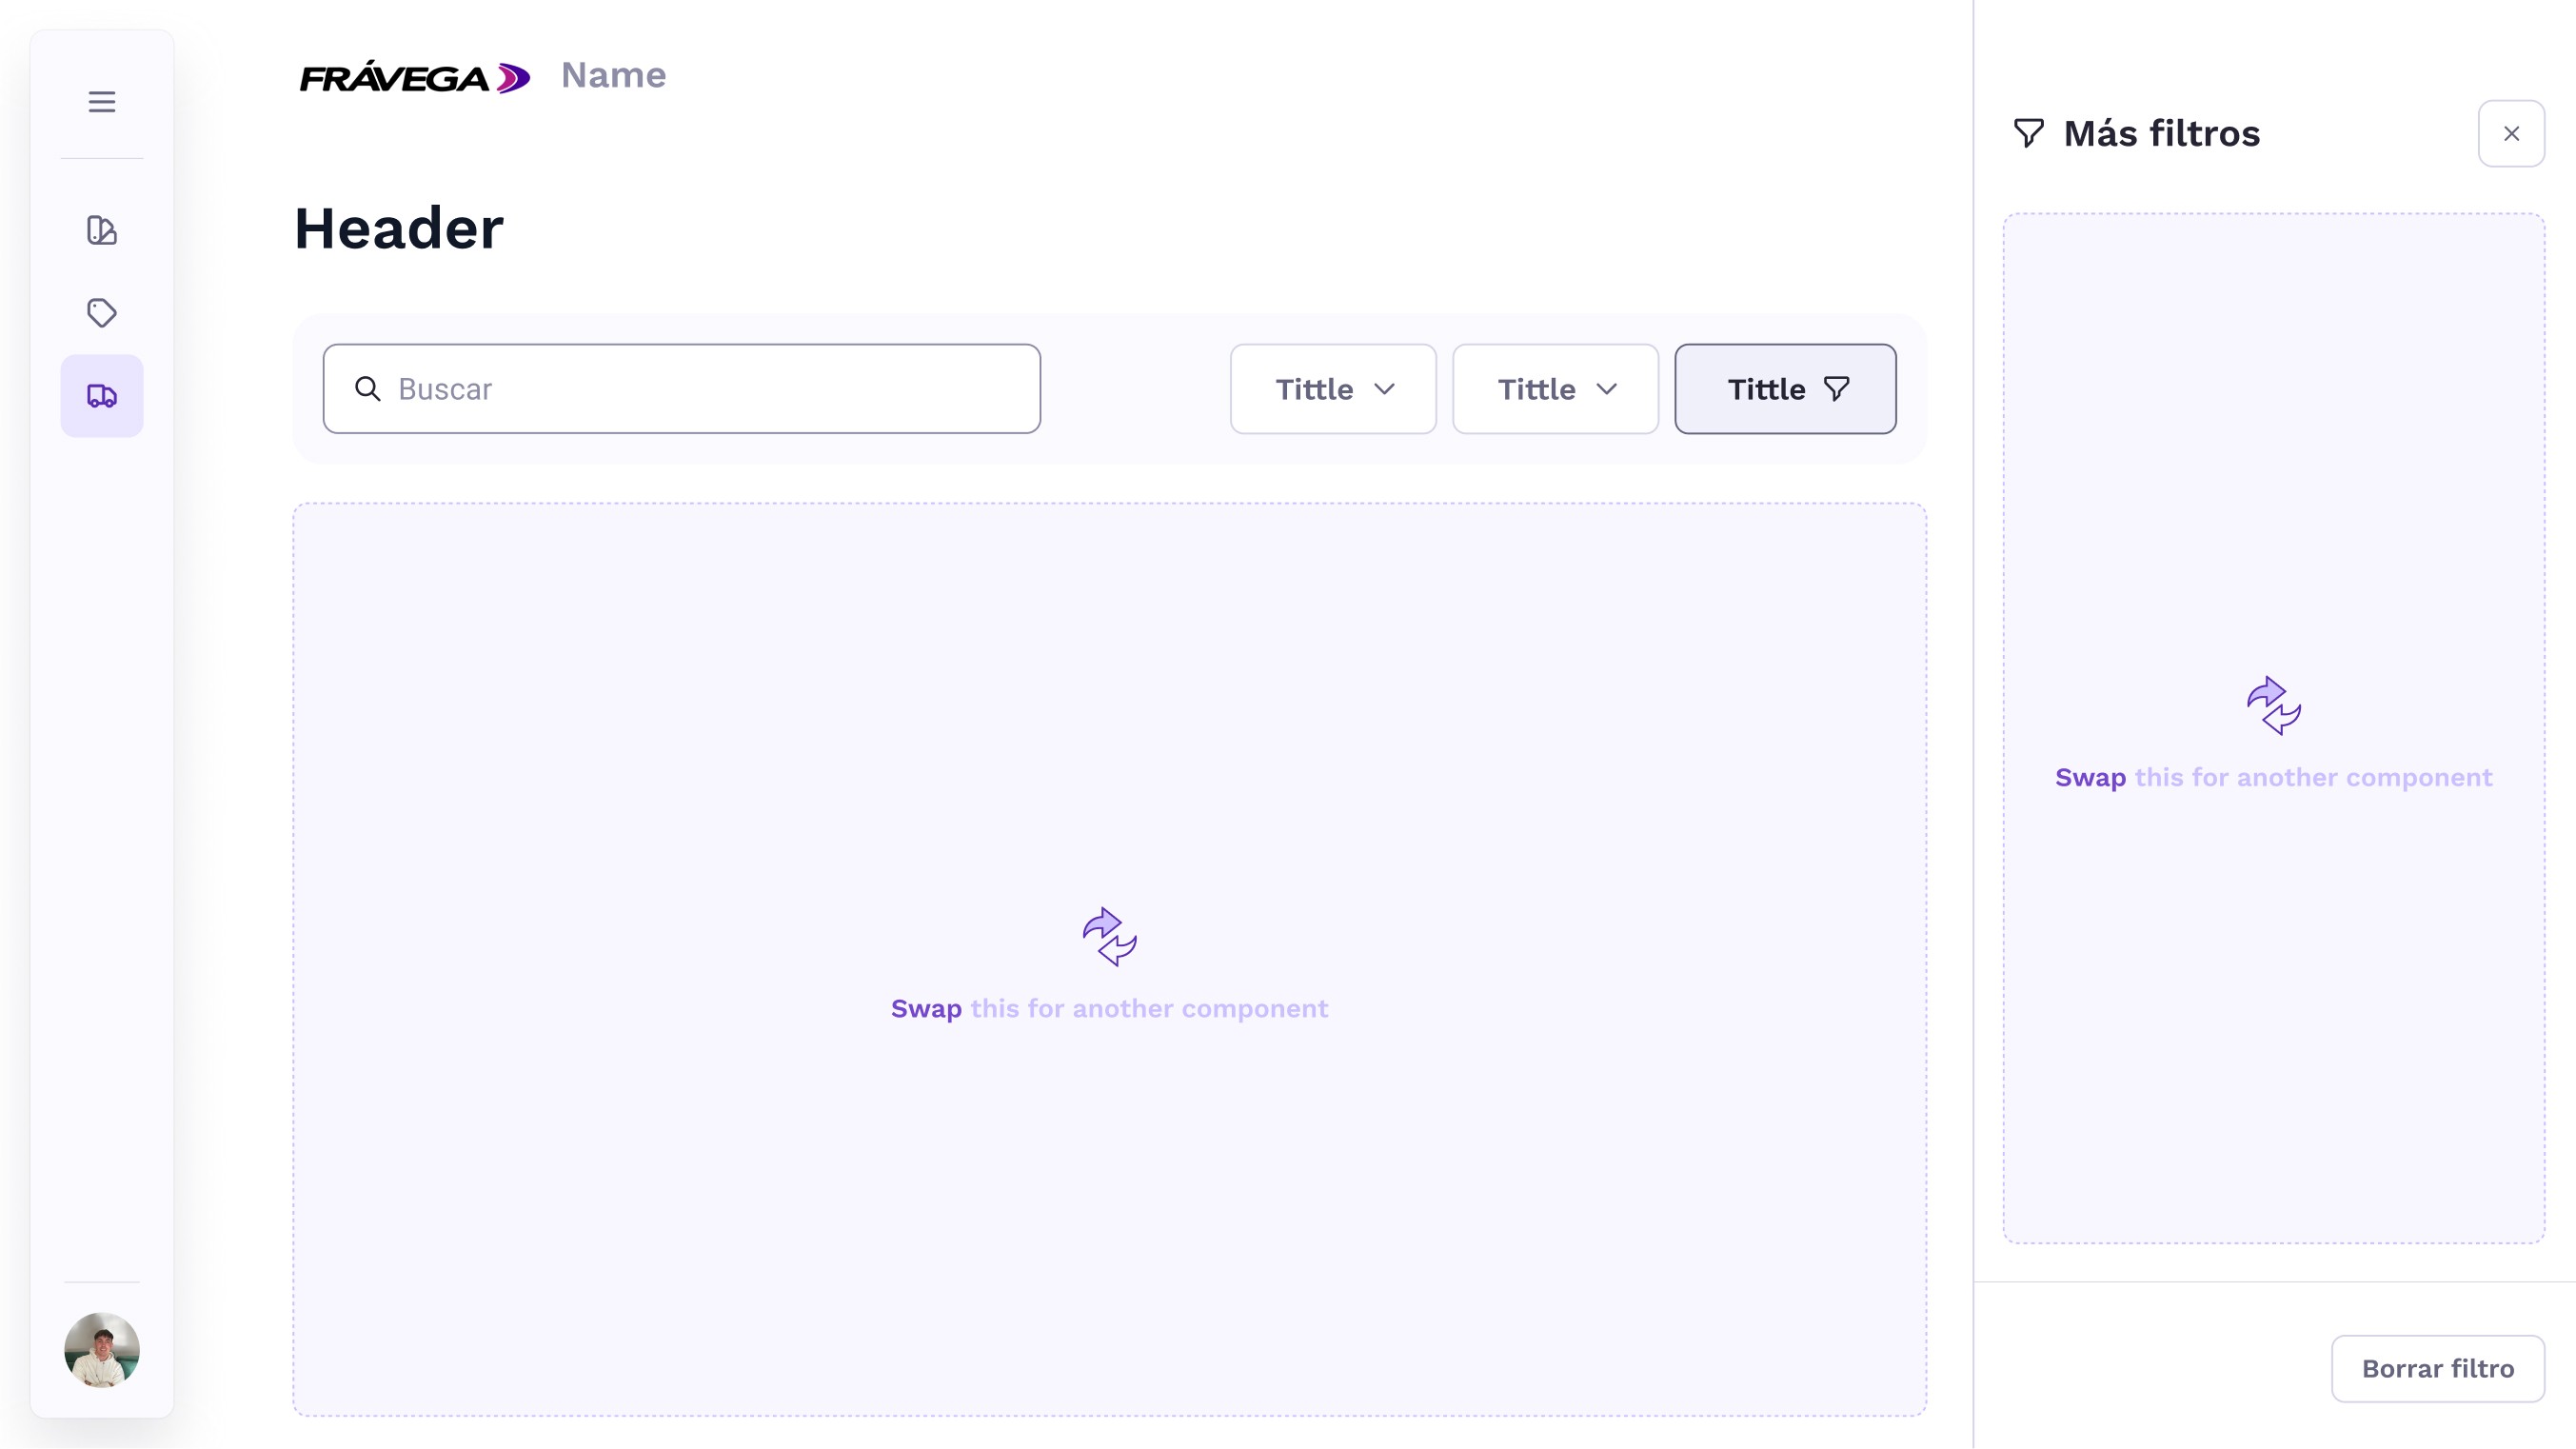Click funnel icon in Tittle button
This screenshot has height=1449, width=2576.
[1837, 389]
